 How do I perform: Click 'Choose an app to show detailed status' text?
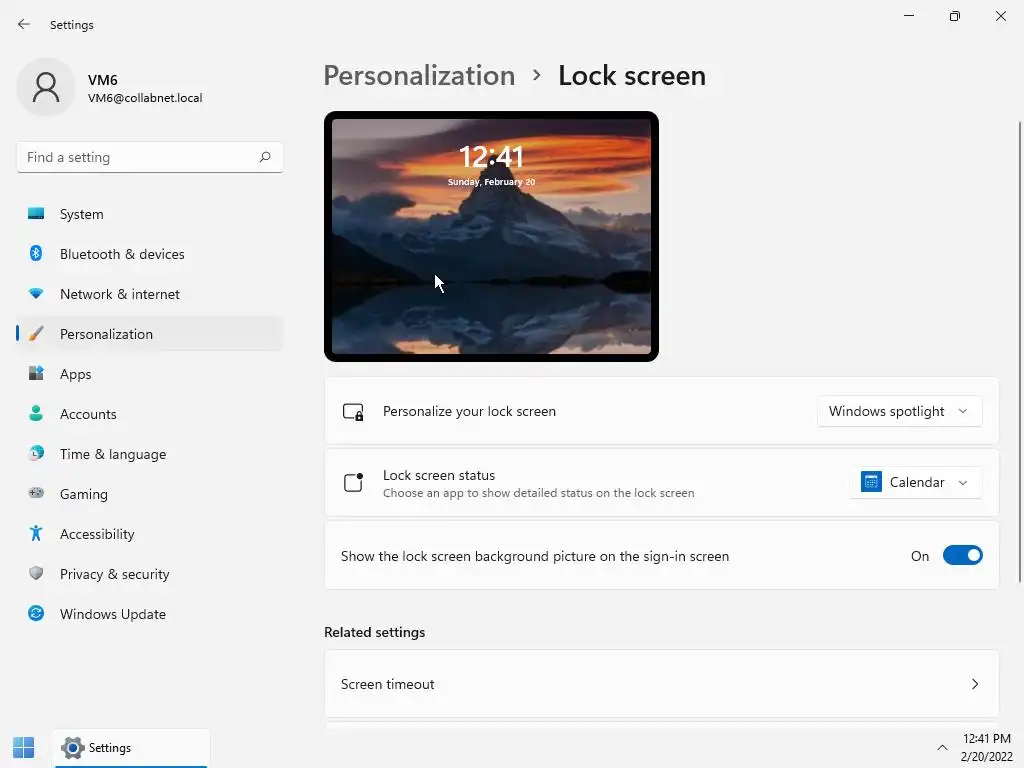pos(538,493)
